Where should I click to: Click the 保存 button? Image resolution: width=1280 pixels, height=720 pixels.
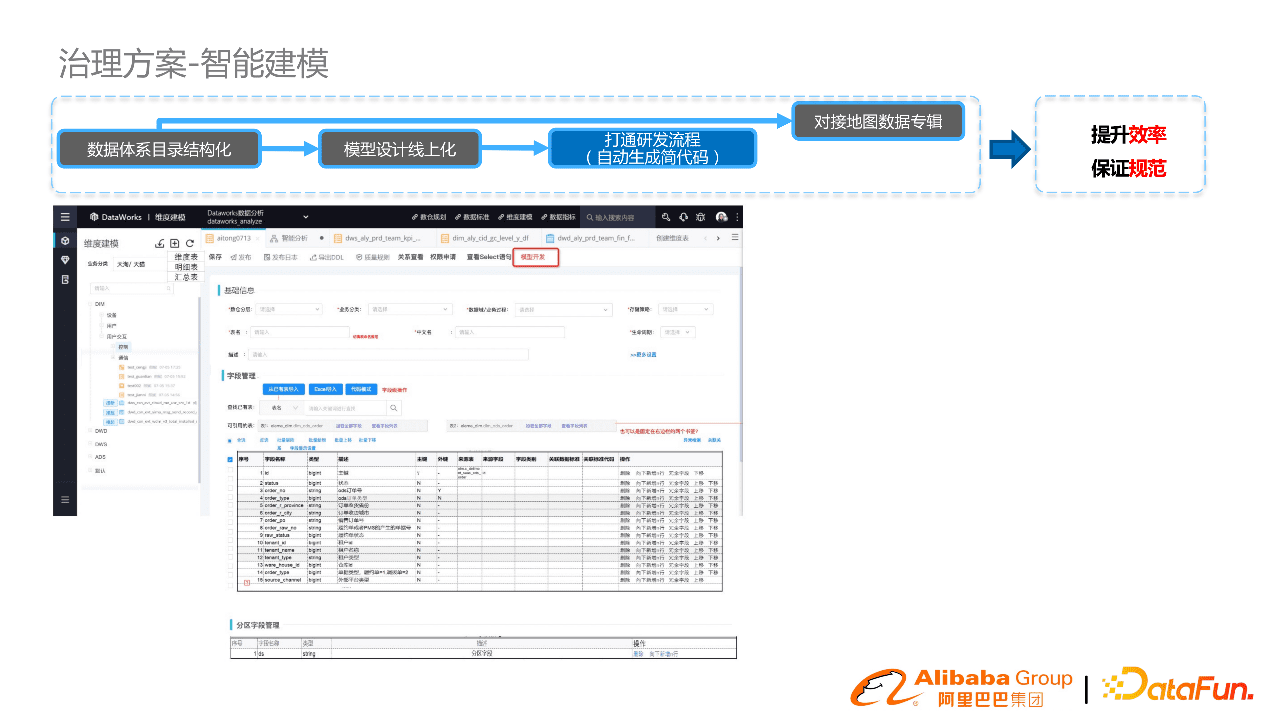[x=215, y=257]
